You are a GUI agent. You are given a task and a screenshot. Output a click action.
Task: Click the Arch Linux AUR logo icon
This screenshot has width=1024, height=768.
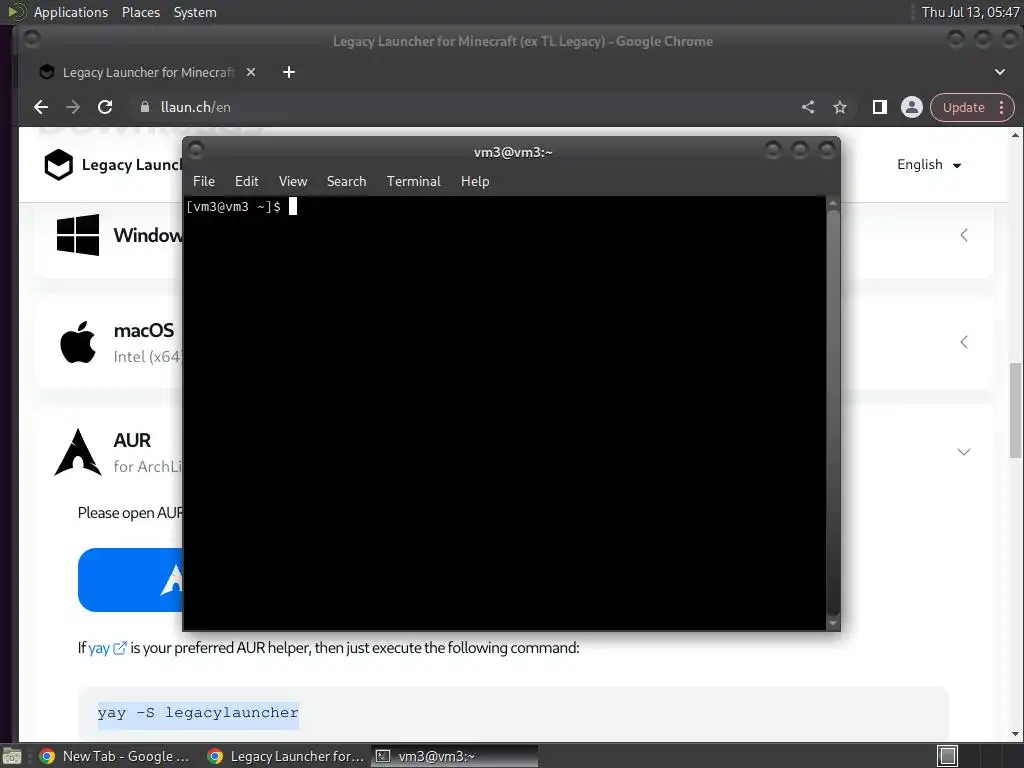point(78,452)
